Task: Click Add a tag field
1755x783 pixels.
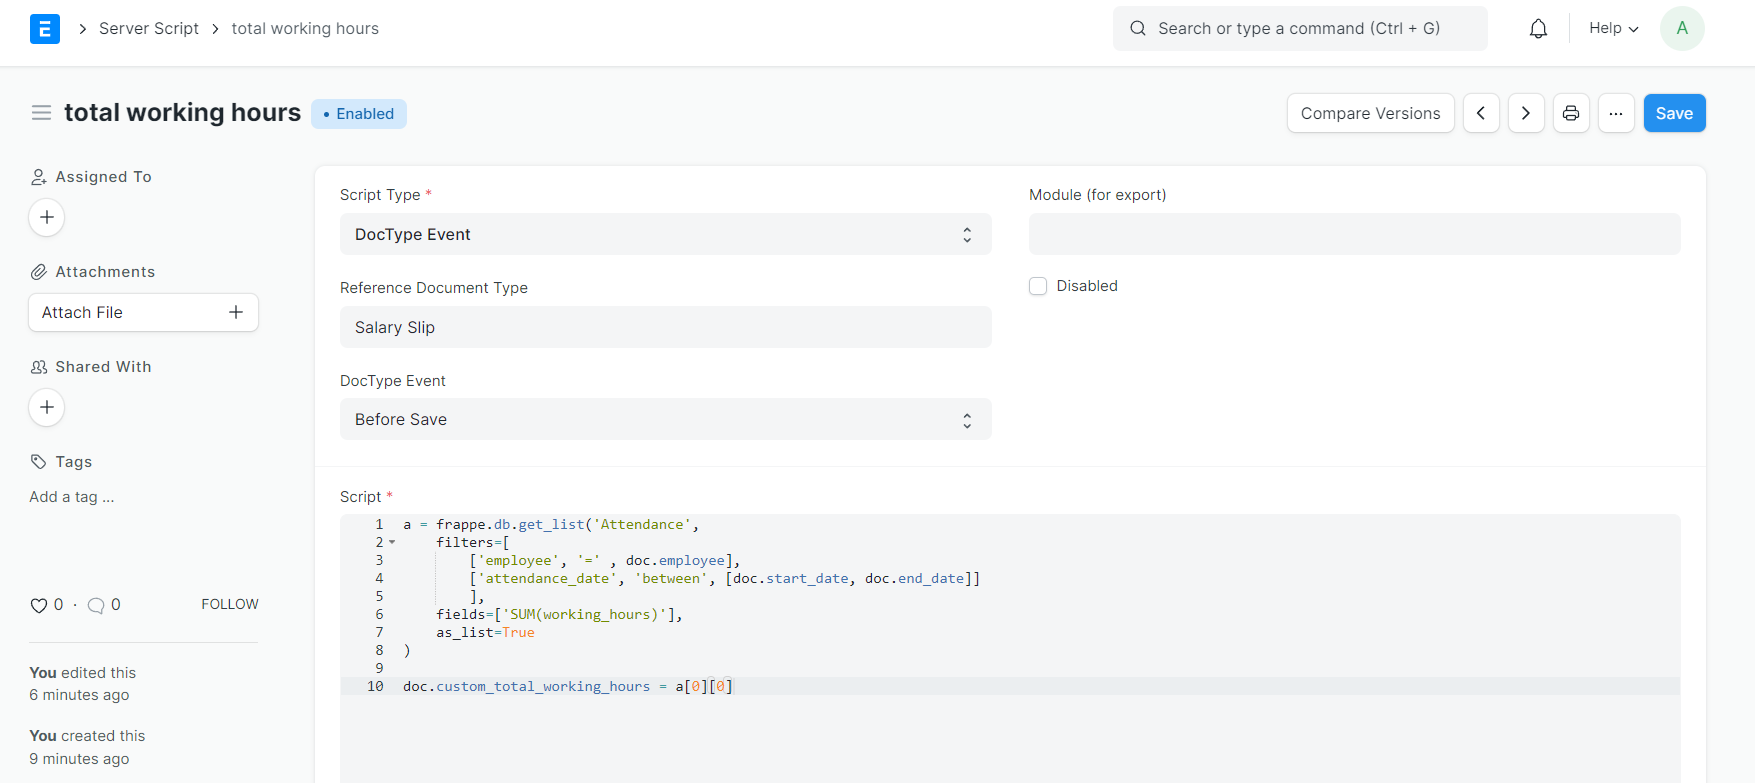Action: click(x=72, y=497)
